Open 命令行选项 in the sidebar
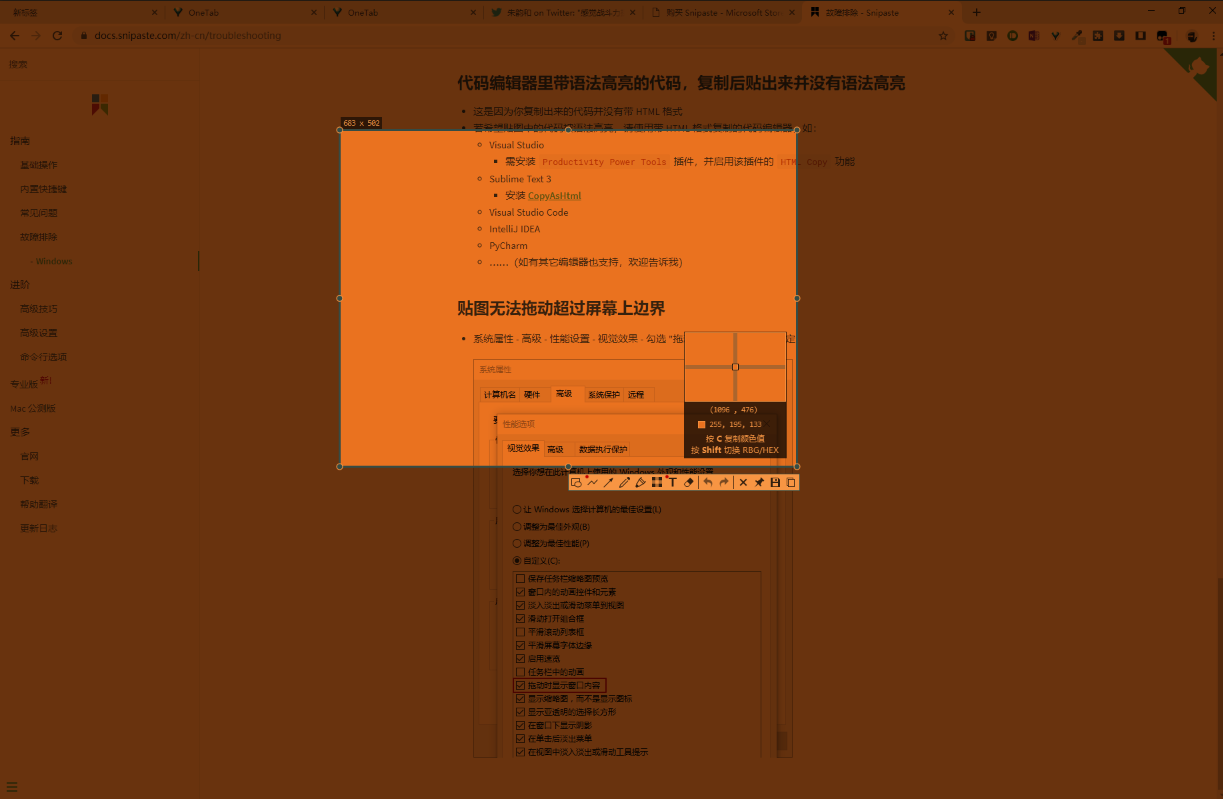 coord(44,357)
